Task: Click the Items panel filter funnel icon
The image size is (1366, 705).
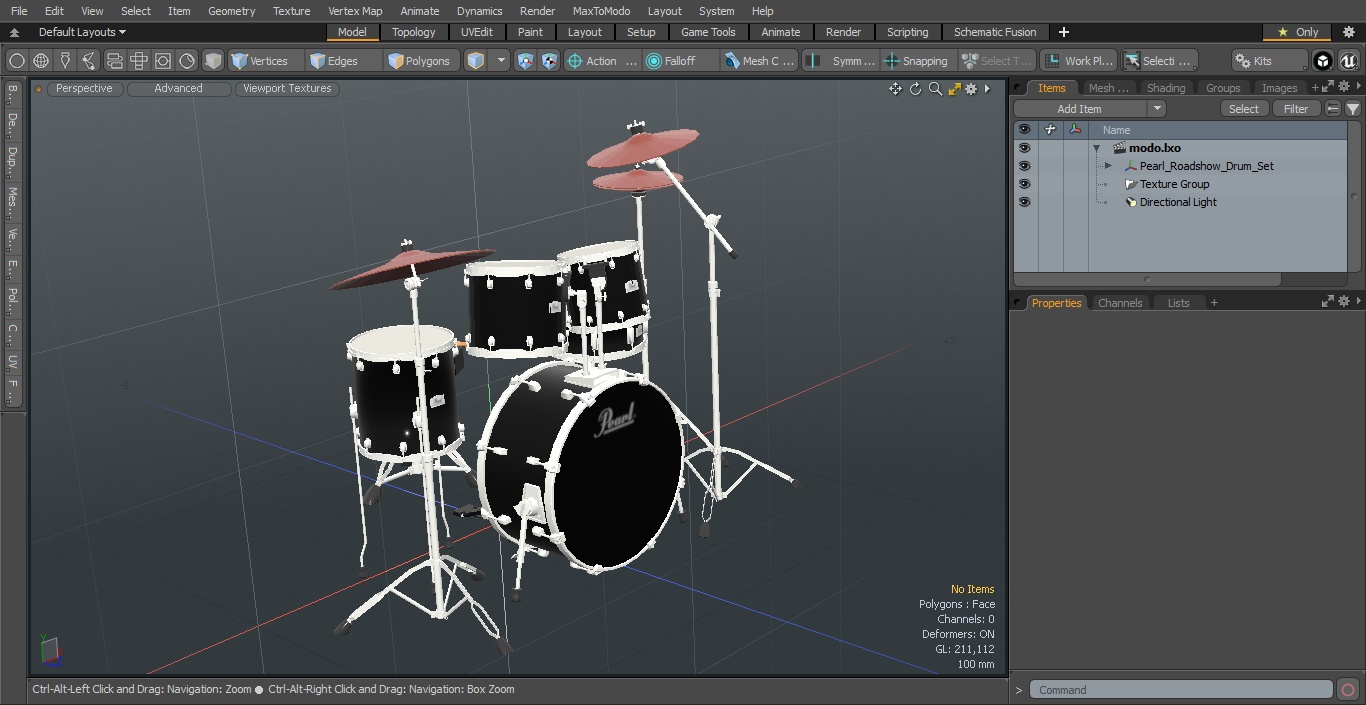Action: tap(1352, 109)
